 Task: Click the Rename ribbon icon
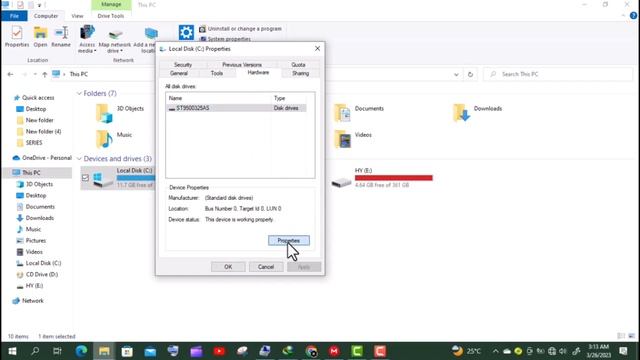pos(61,36)
